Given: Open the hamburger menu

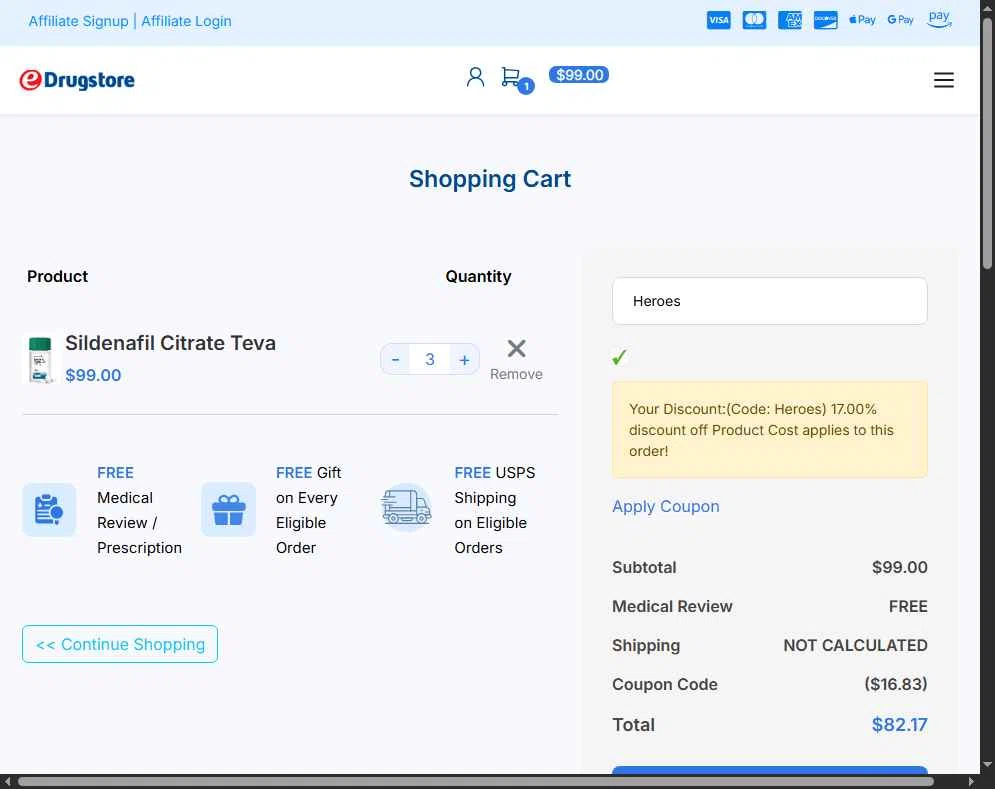Looking at the screenshot, I should (x=944, y=80).
